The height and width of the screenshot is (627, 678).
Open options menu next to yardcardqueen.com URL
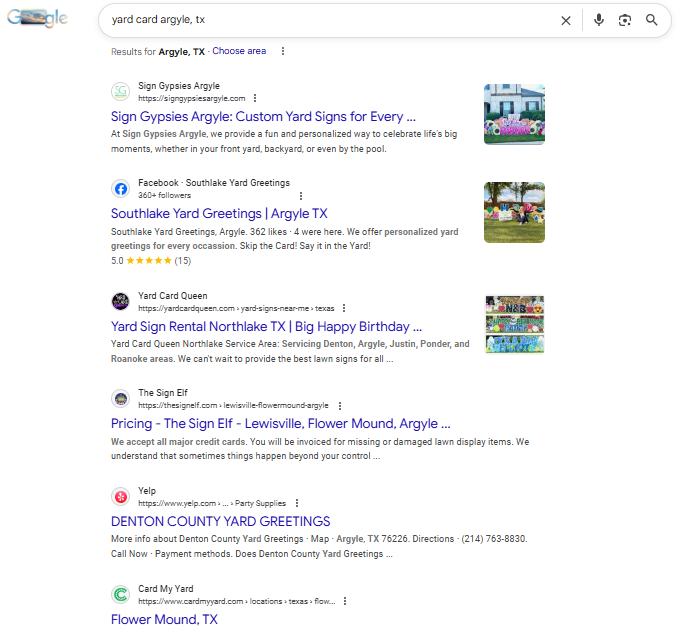(344, 308)
